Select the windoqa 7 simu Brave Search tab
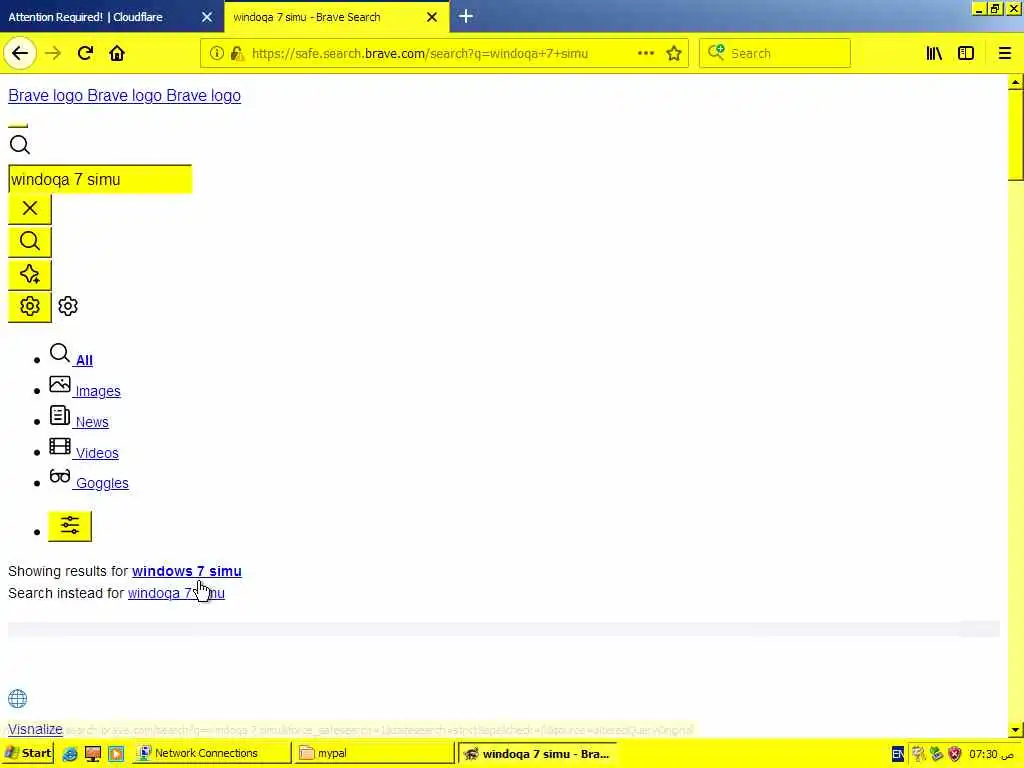The width and height of the screenshot is (1024, 768). point(307,17)
